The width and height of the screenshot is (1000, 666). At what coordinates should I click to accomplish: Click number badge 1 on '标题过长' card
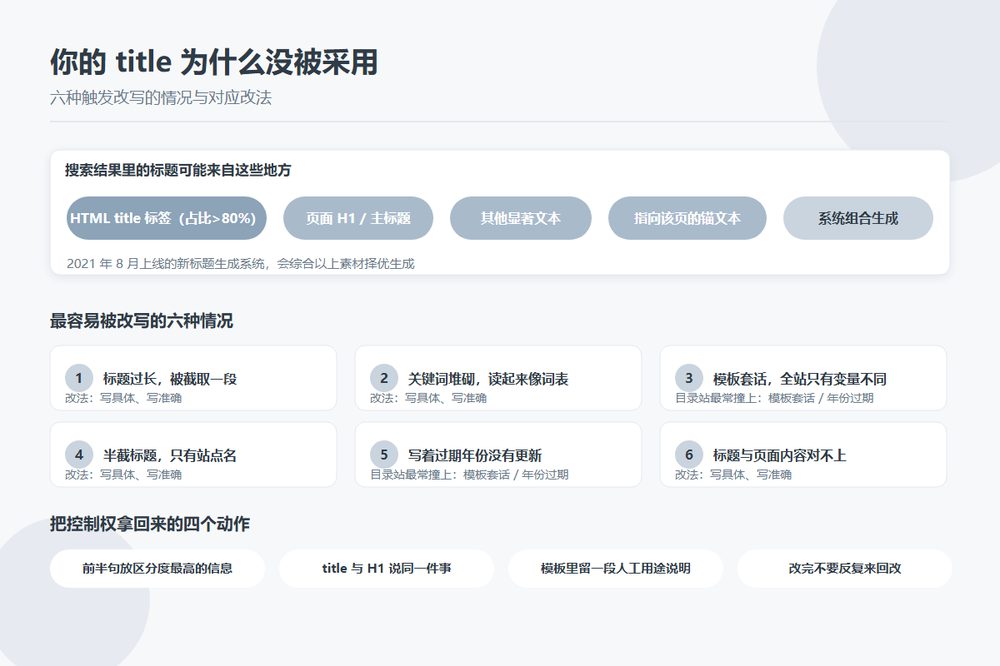click(79, 378)
